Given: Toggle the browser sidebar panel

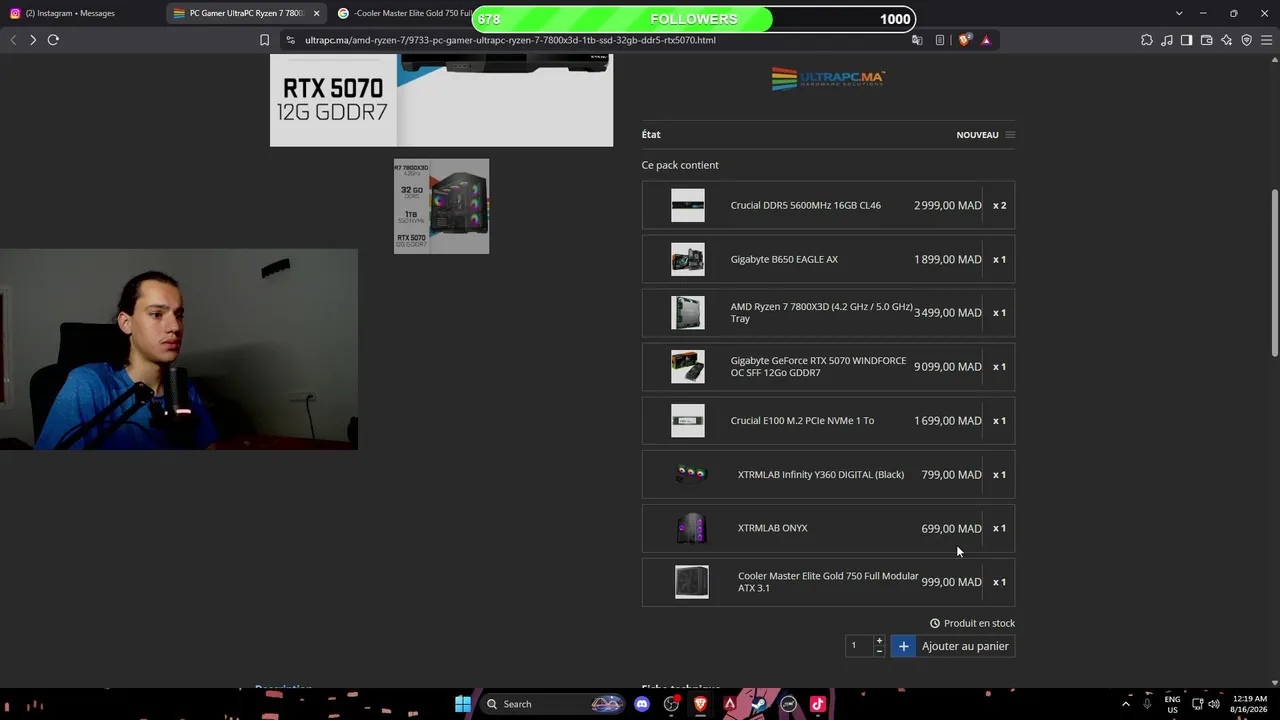Looking at the screenshot, I should coord(1187,40).
